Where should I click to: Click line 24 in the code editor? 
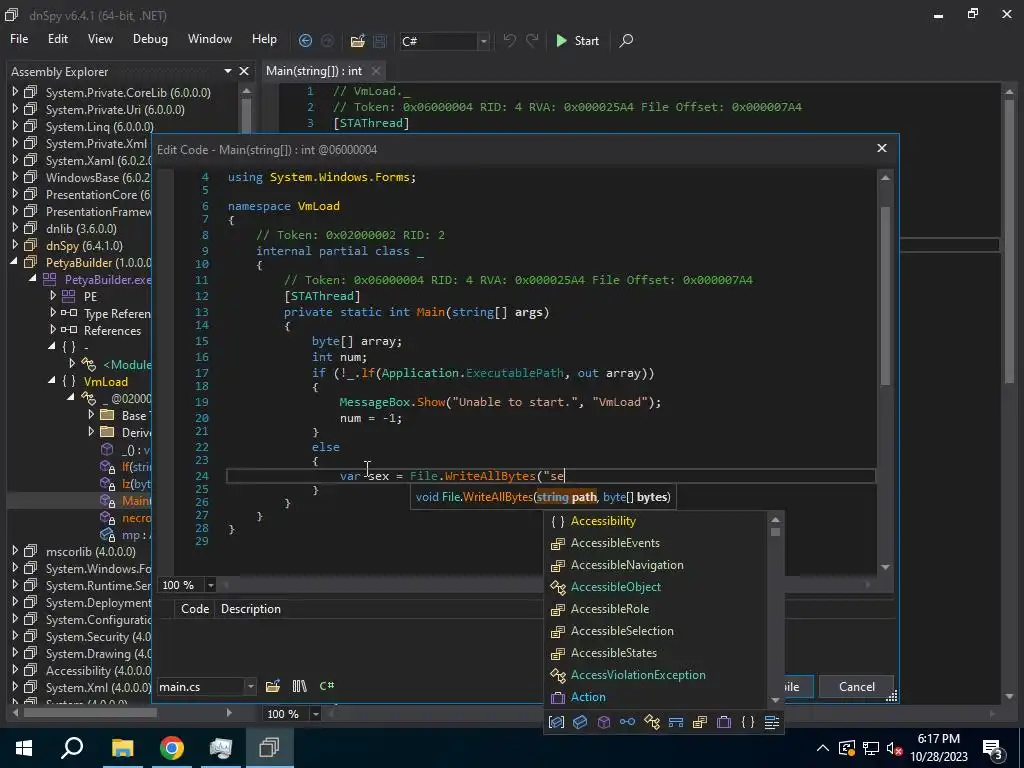coord(550,476)
